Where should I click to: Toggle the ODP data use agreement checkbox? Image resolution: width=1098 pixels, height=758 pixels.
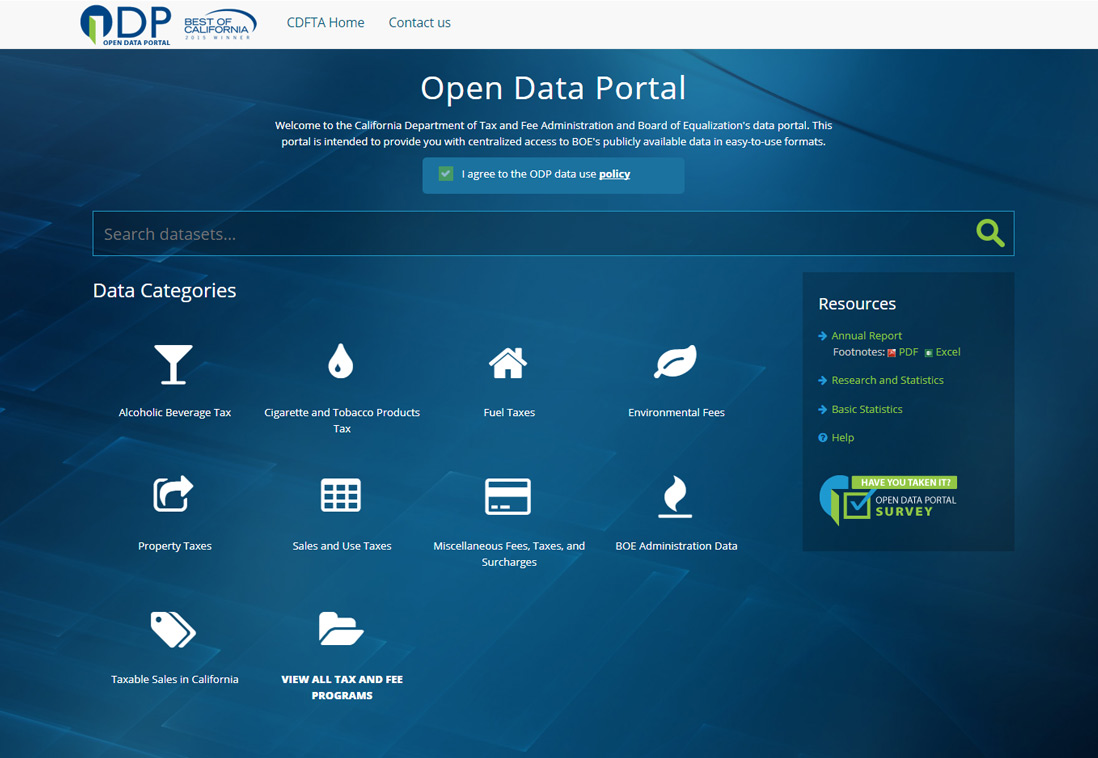(x=446, y=174)
